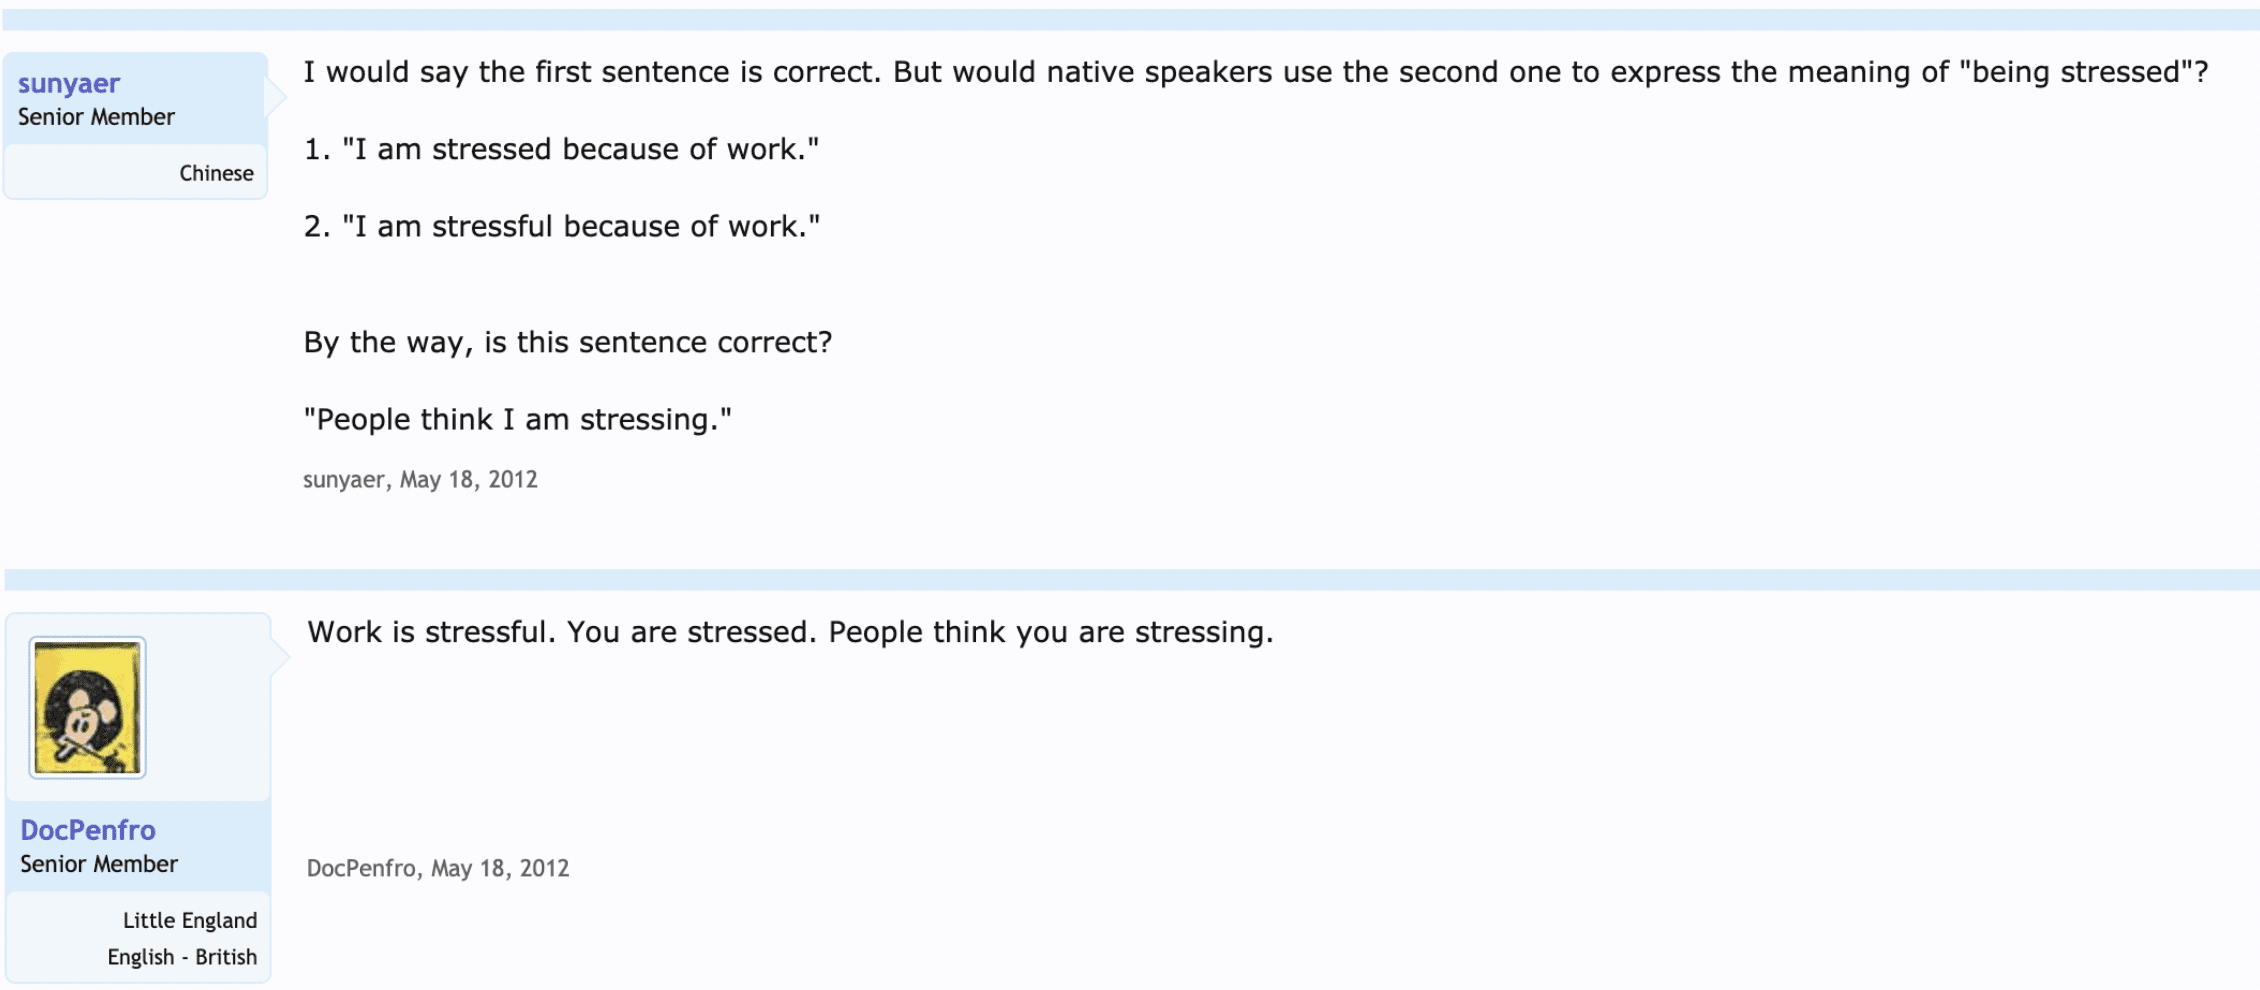Click DocPenfro's reply starting 'Work is stressful.'
The image size is (2260, 990).
pyautogui.click(x=790, y=632)
